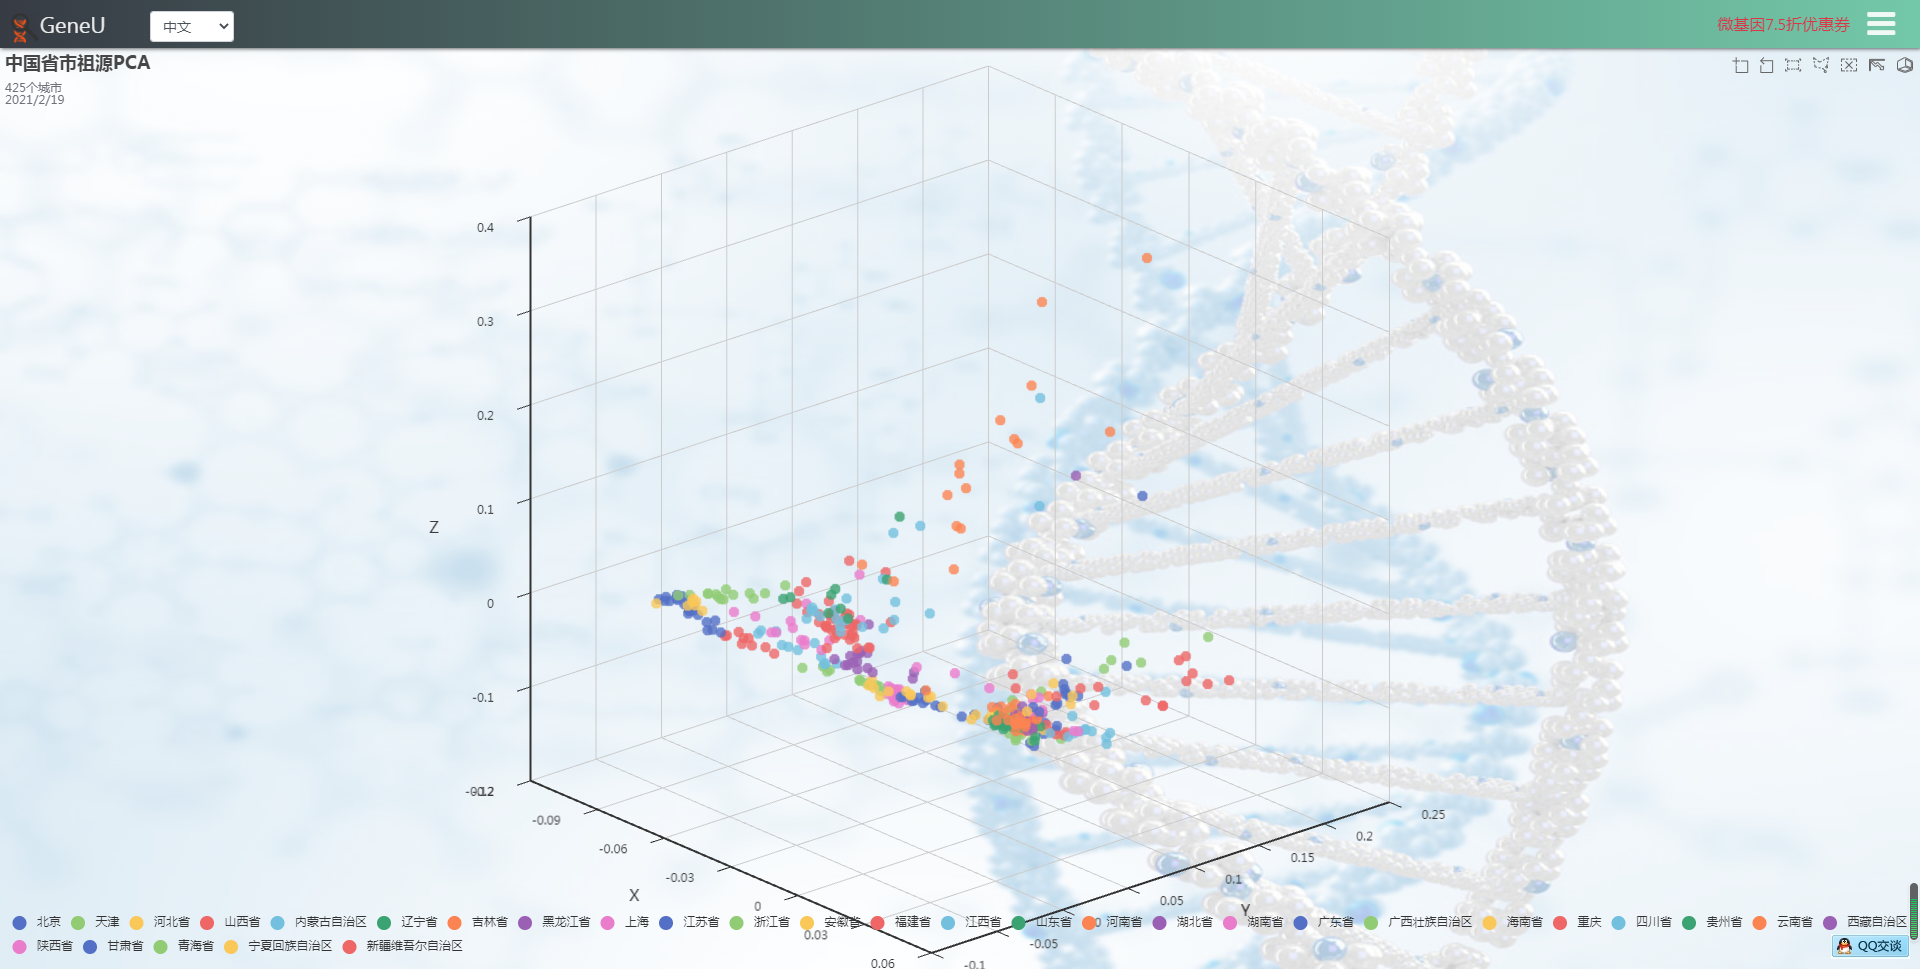Image resolution: width=1920 pixels, height=969 pixels.
Task: Hide the 广西壮族自治区 series in legend
Action: pyautogui.click(x=1418, y=922)
